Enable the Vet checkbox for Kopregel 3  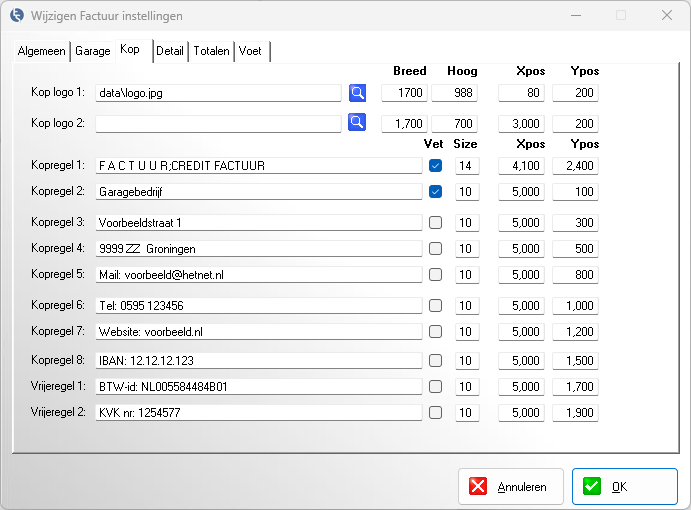click(435, 222)
